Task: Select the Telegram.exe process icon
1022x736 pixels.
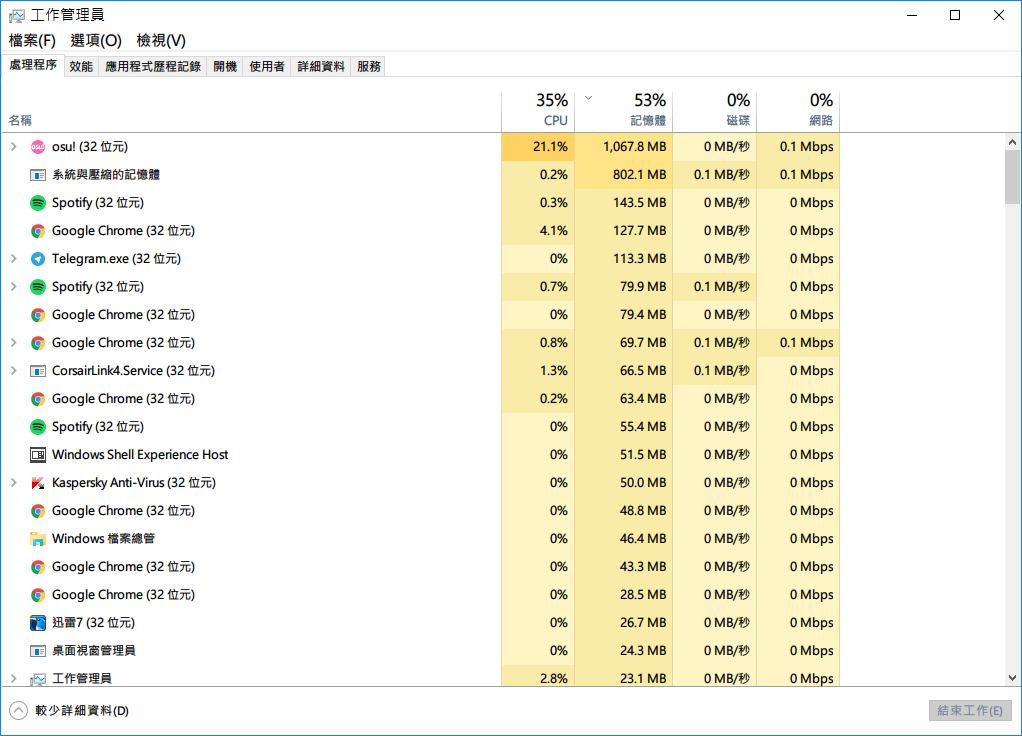Action: (38, 259)
